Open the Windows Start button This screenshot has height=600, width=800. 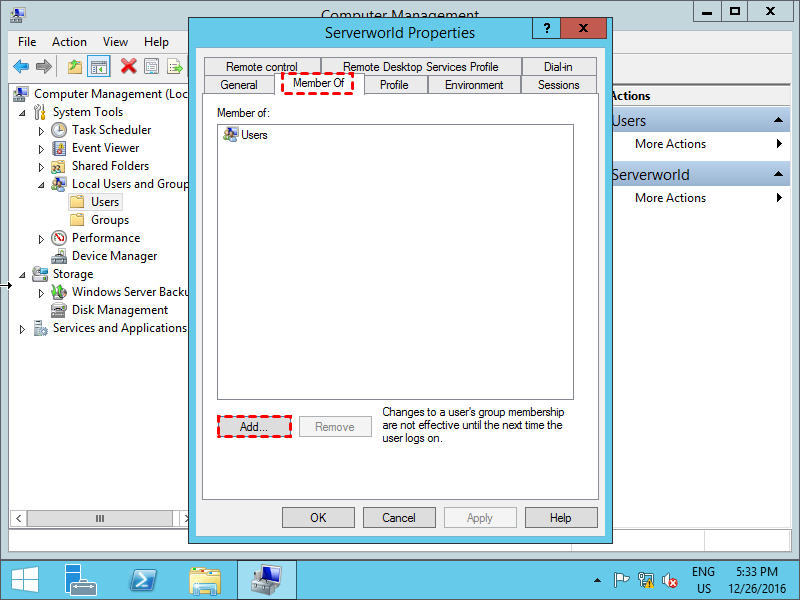24,581
